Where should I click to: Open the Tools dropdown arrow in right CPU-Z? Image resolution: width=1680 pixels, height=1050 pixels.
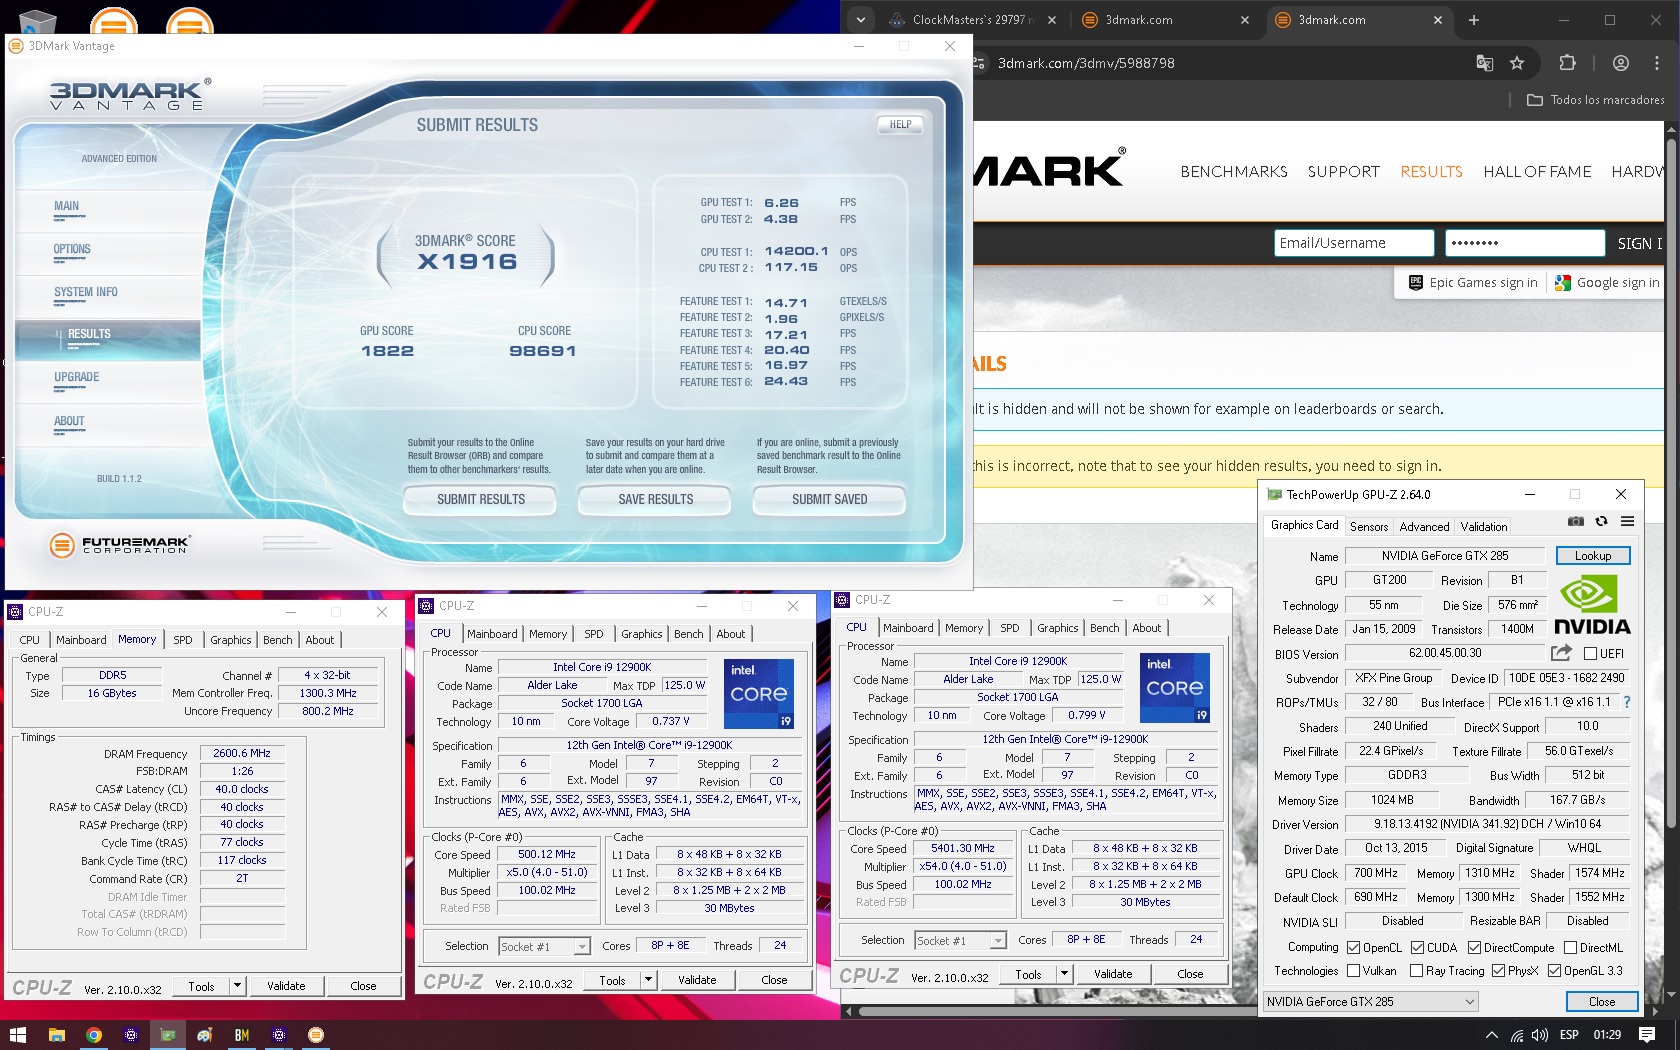pyautogui.click(x=1064, y=974)
